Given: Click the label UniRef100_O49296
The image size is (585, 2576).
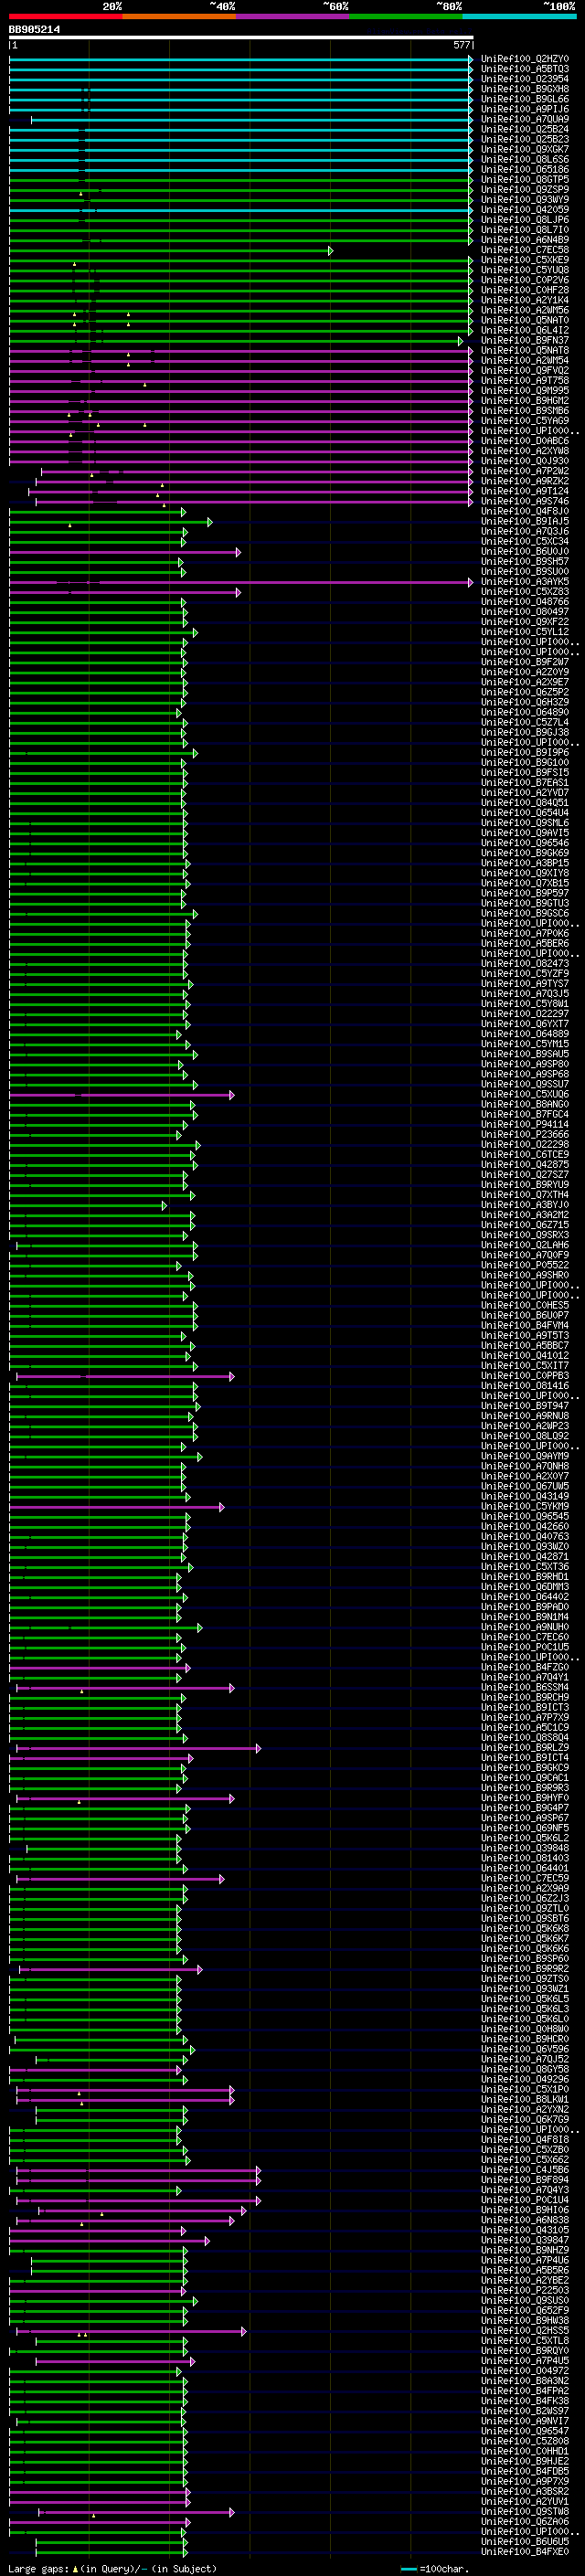Looking at the screenshot, I should (525, 2079).
